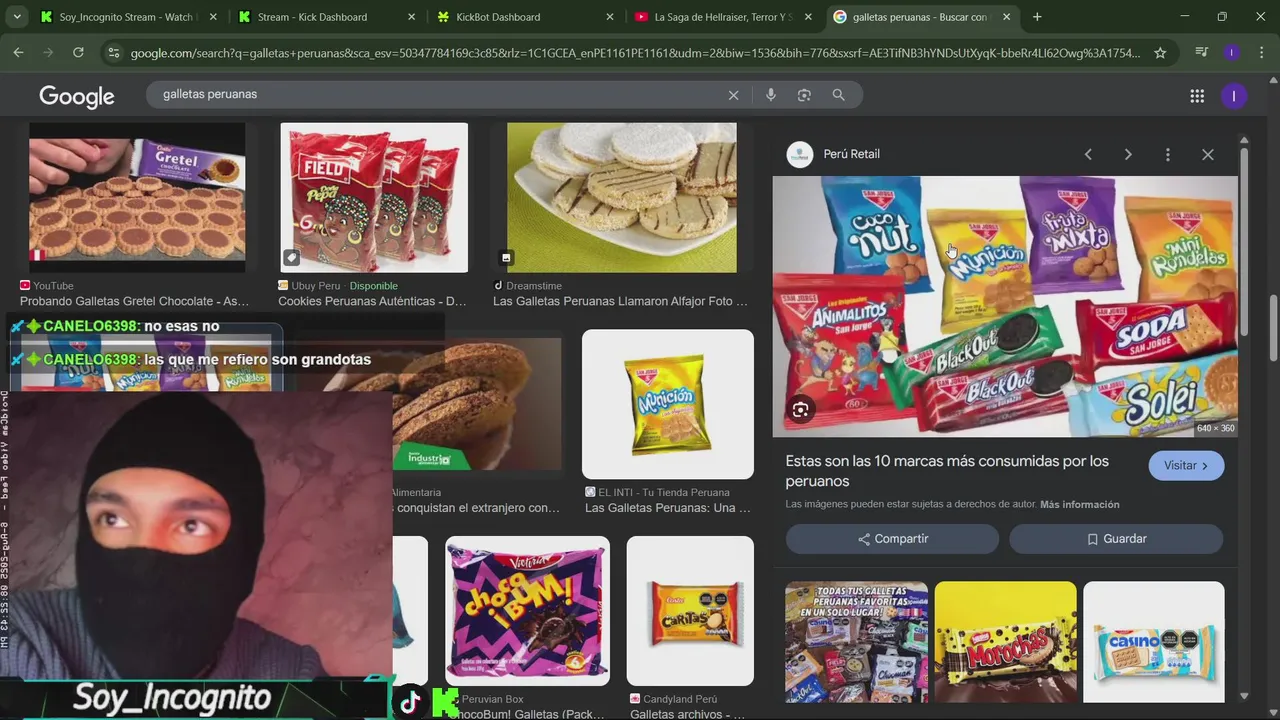Image resolution: width=1280 pixels, height=720 pixels.
Task: Open Probando Galletas Gretel Chocolate result
Action: tap(134, 301)
